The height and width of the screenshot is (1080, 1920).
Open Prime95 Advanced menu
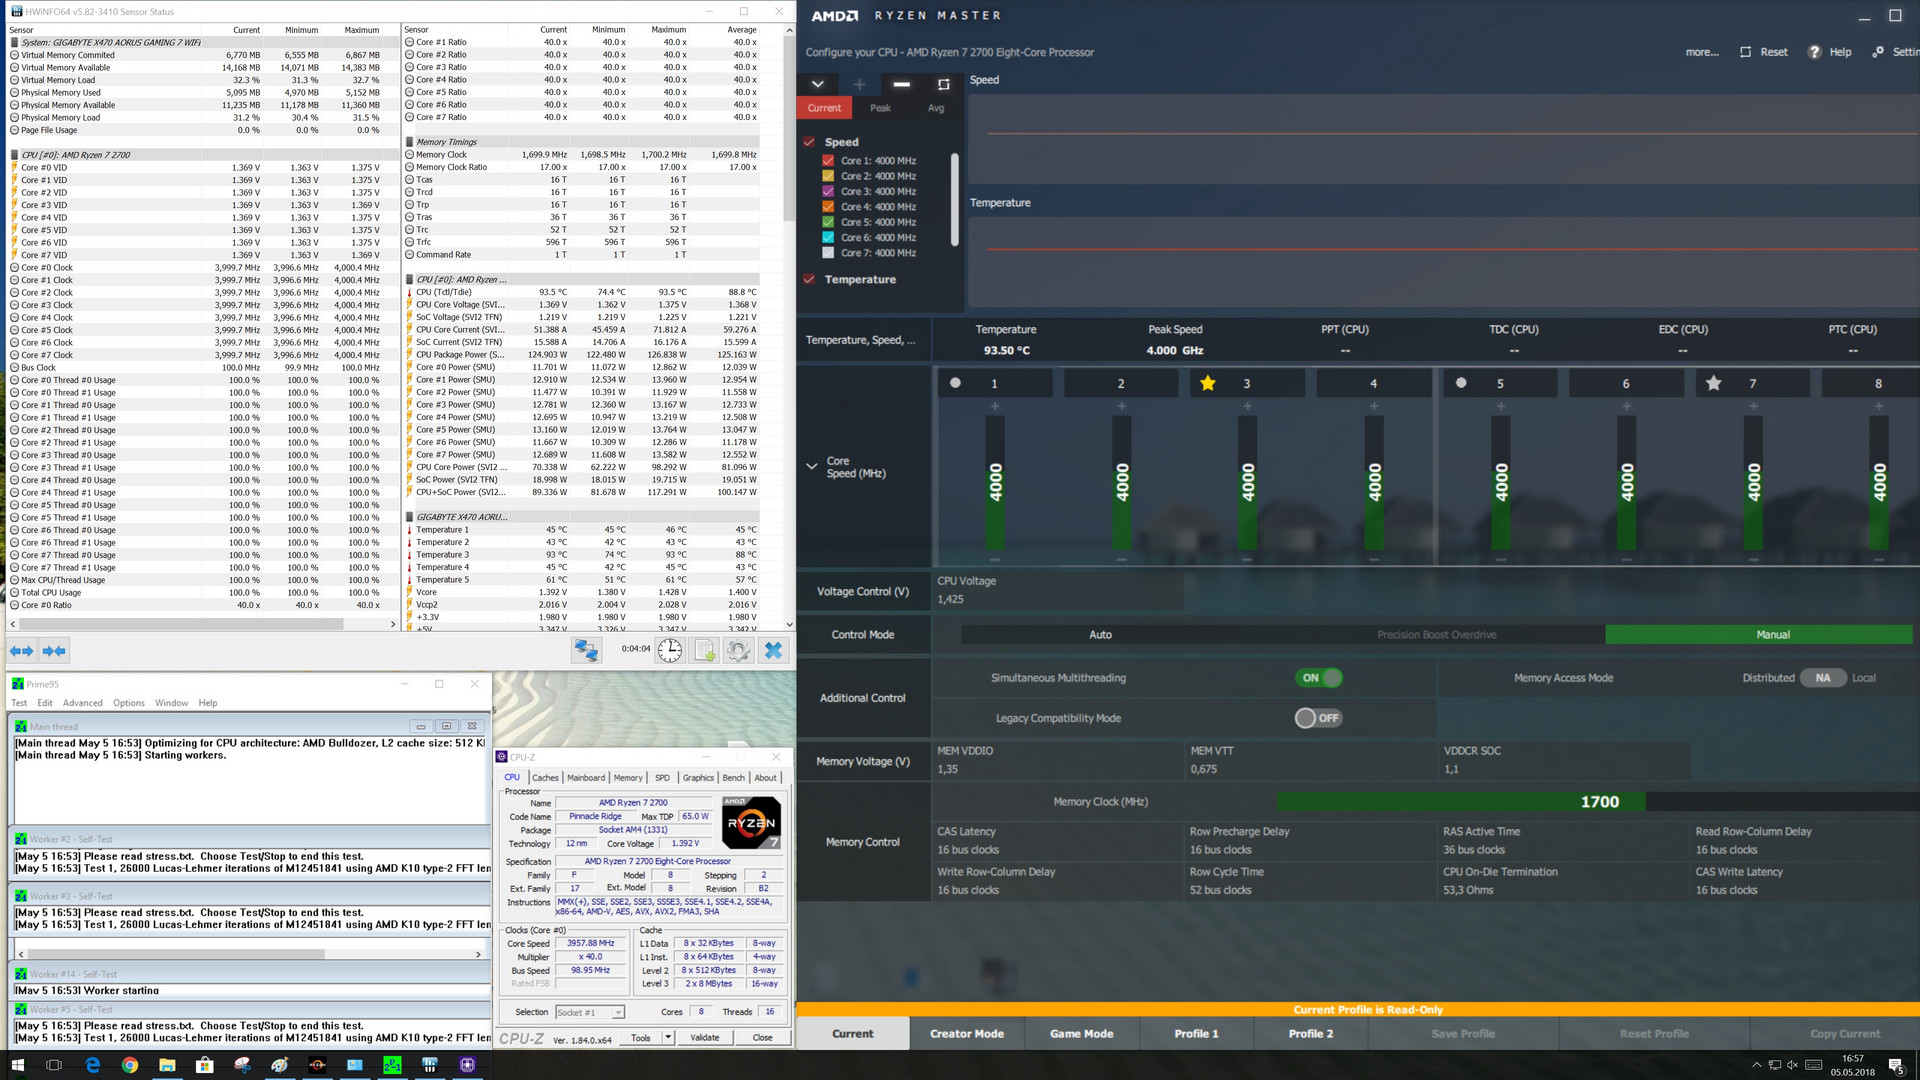[x=82, y=703]
